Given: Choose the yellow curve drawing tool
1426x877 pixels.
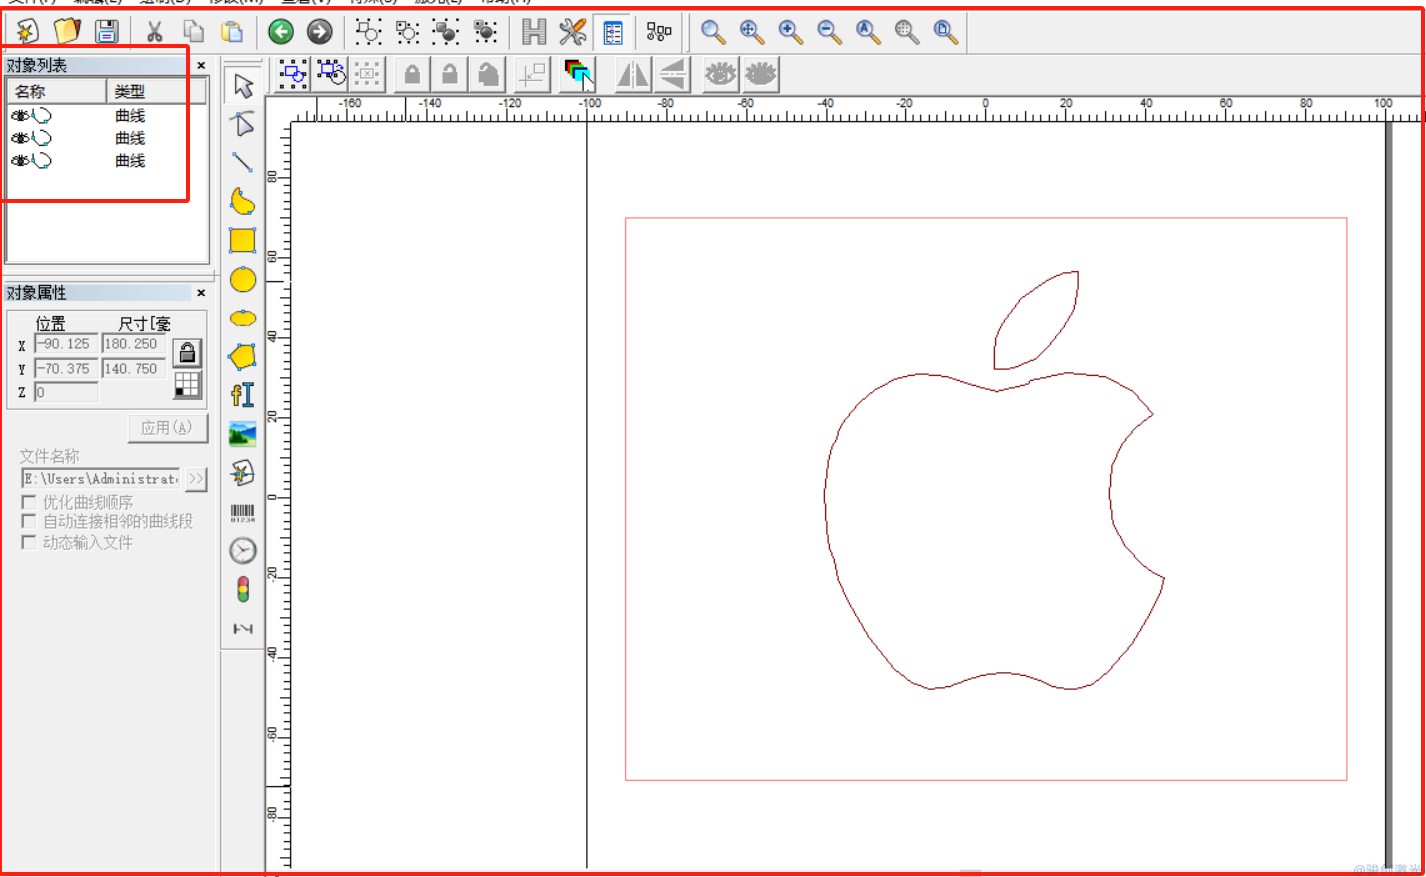Looking at the screenshot, I should point(243,202).
